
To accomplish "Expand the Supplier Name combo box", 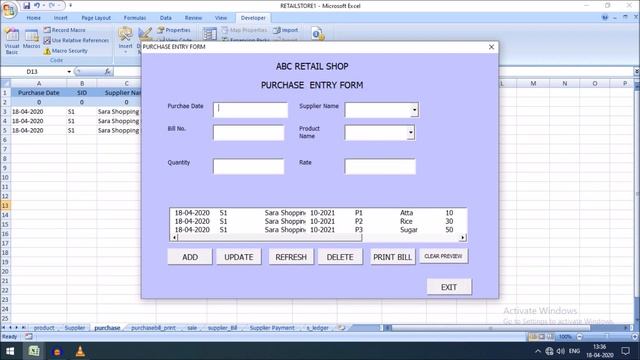I will pyautogui.click(x=414, y=110).
